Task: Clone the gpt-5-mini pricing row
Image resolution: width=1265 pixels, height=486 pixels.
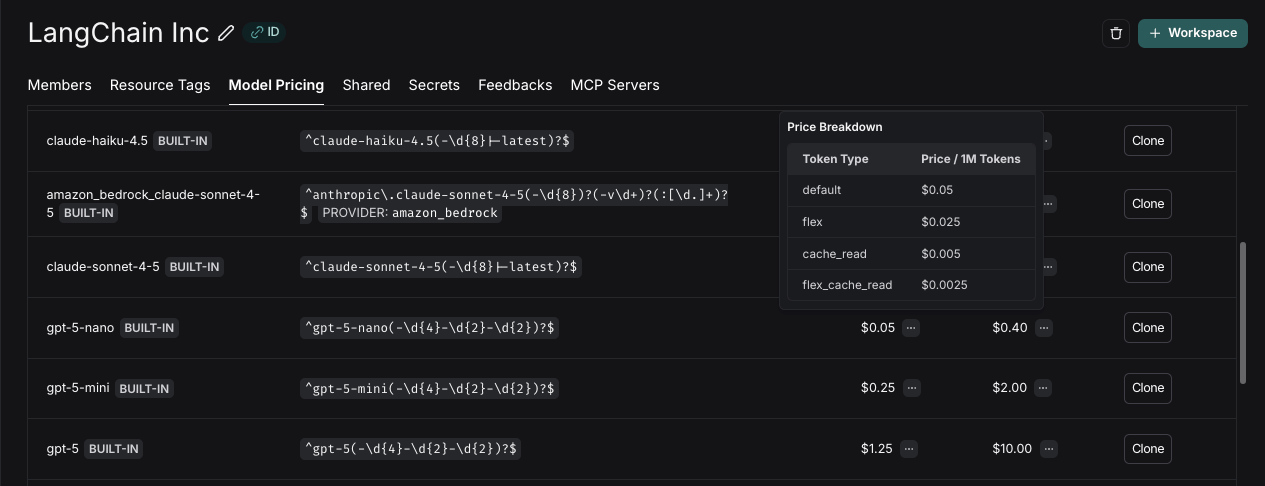Action: click(1147, 388)
